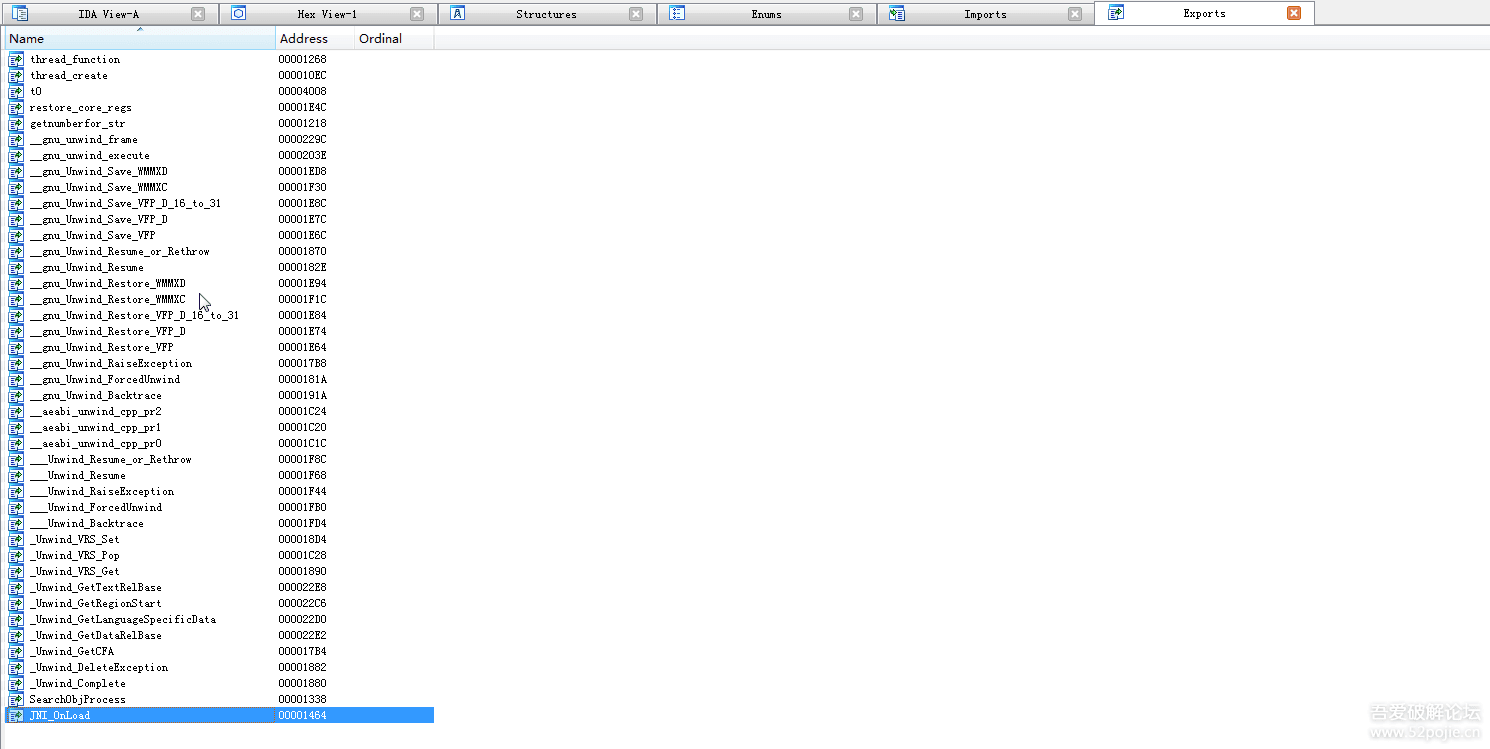Select the _Unwind_VRS_Get export name
Viewport: 1490px width, 749px height.
[x=74, y=572]
